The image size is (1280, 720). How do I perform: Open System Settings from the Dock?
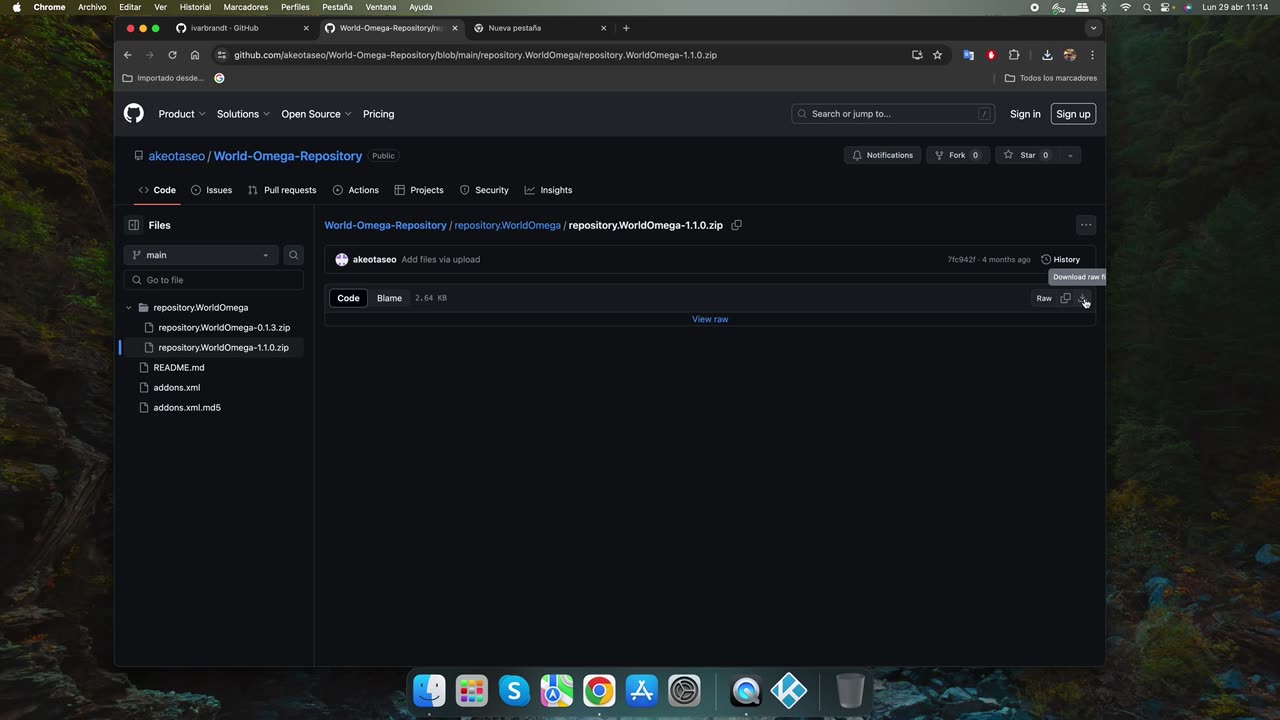click(684, 691)
